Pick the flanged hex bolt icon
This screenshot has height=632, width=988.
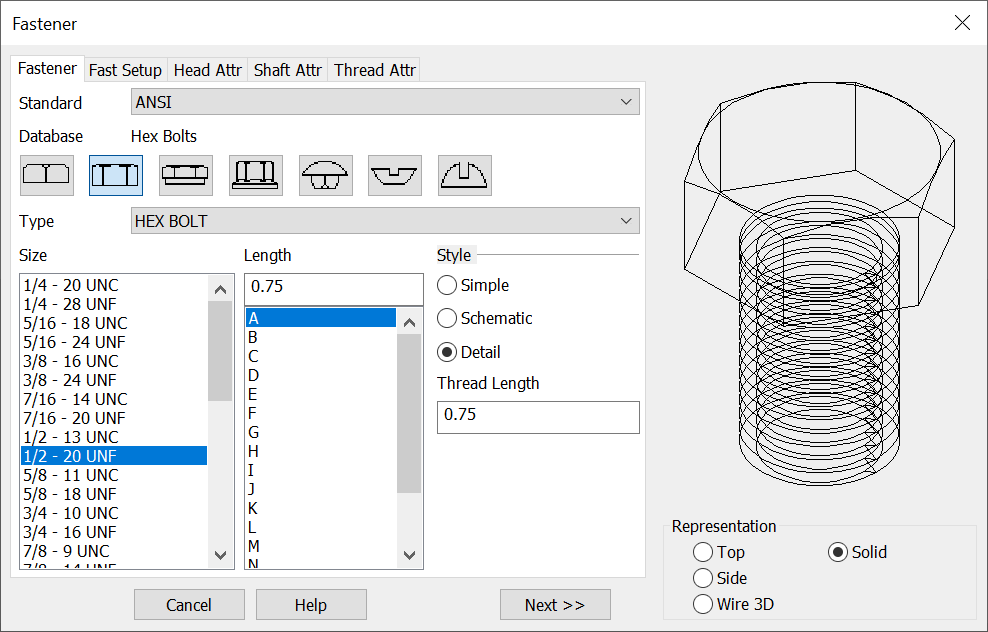pyautogui.click(x=185, y=174)
